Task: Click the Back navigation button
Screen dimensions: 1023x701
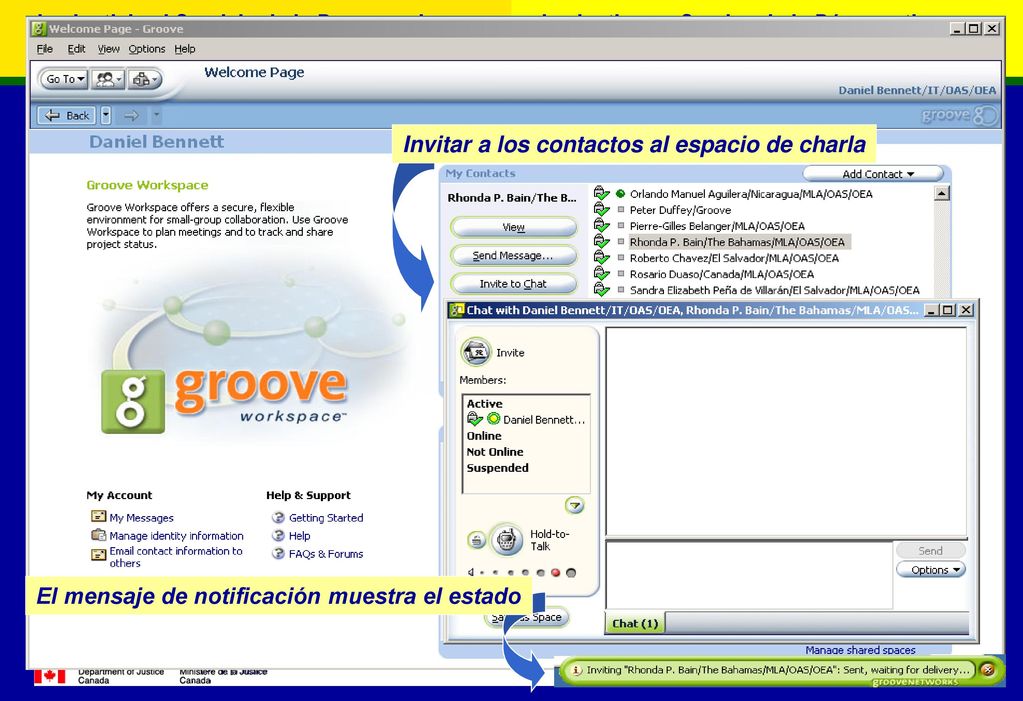Action: [66, 116]
